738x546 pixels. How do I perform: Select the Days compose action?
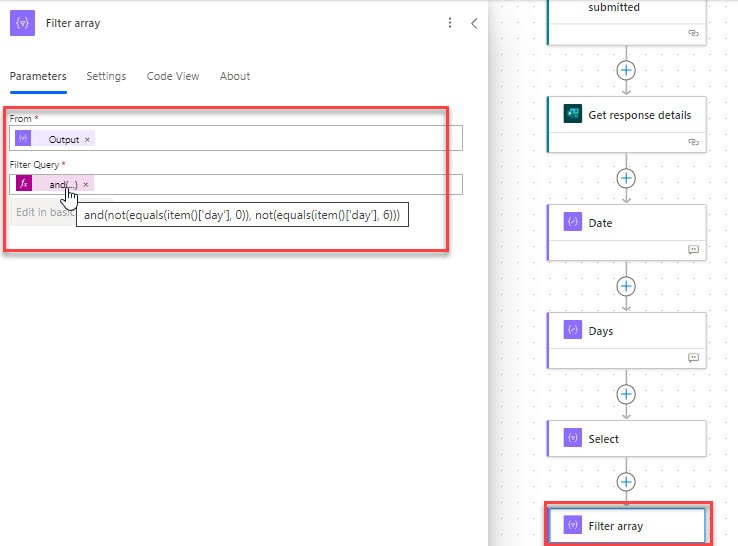tap(627, 340)
